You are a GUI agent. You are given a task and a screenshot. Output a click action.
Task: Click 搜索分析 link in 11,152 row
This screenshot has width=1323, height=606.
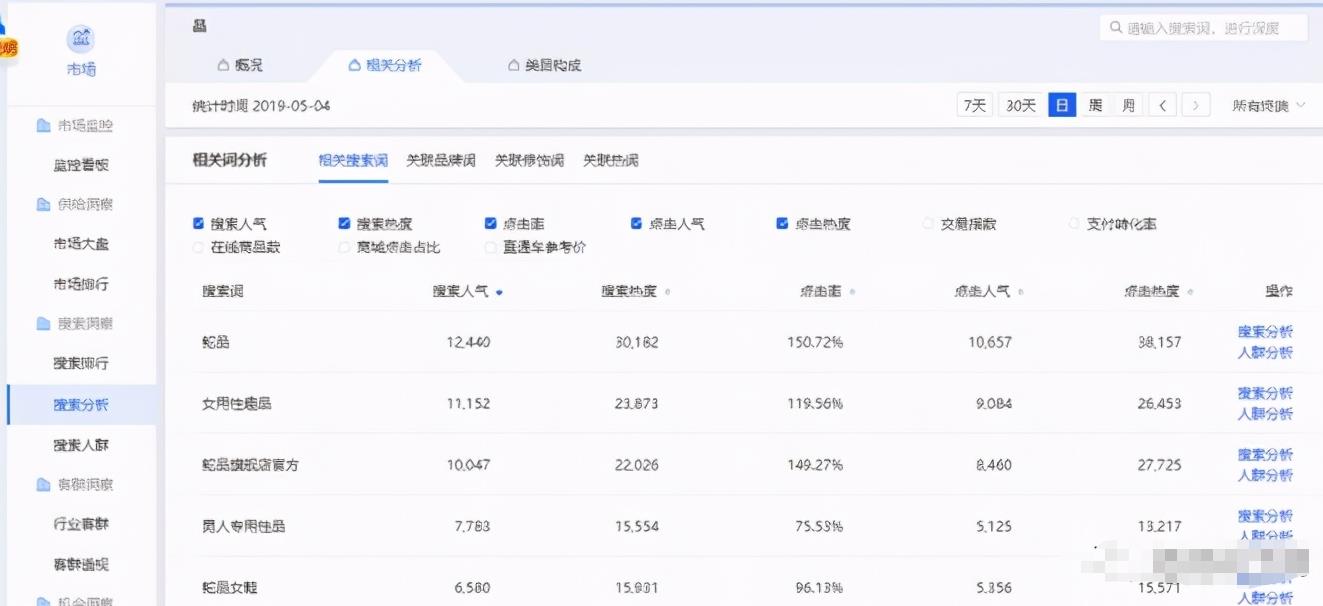(1265, 393)
